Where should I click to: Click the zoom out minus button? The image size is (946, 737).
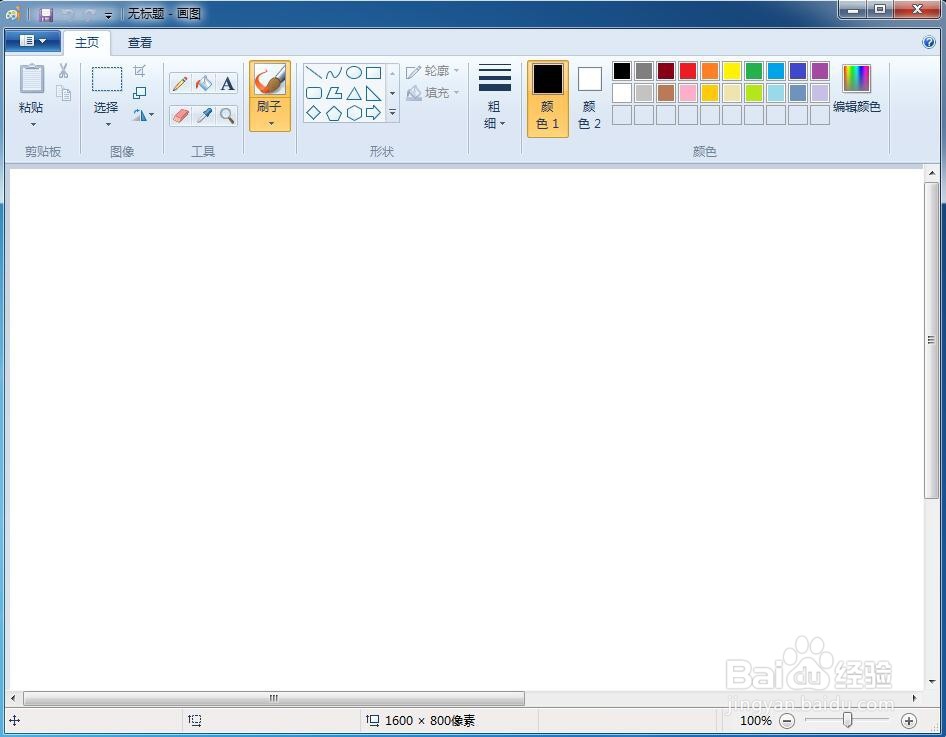(787, 721)
